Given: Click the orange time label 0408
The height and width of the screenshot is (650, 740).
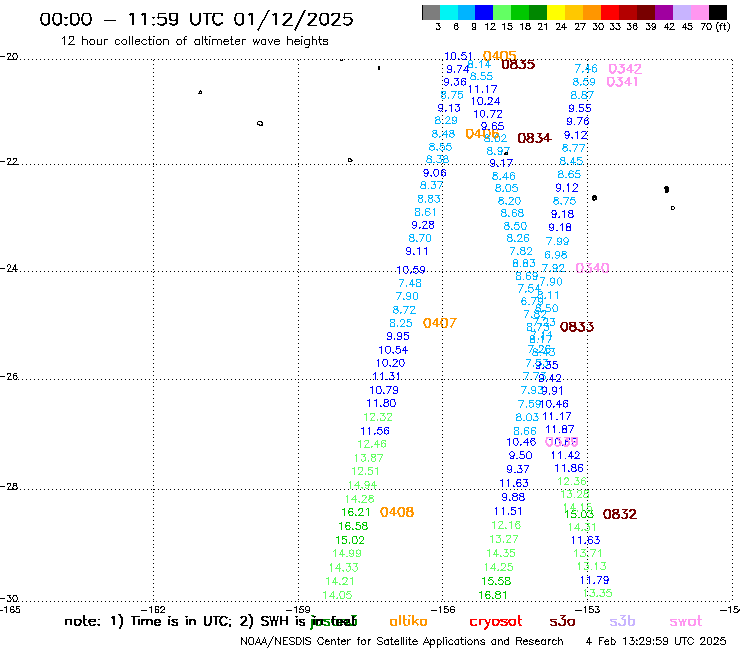Looking at the screenshot, I should (x=397, y=512).
